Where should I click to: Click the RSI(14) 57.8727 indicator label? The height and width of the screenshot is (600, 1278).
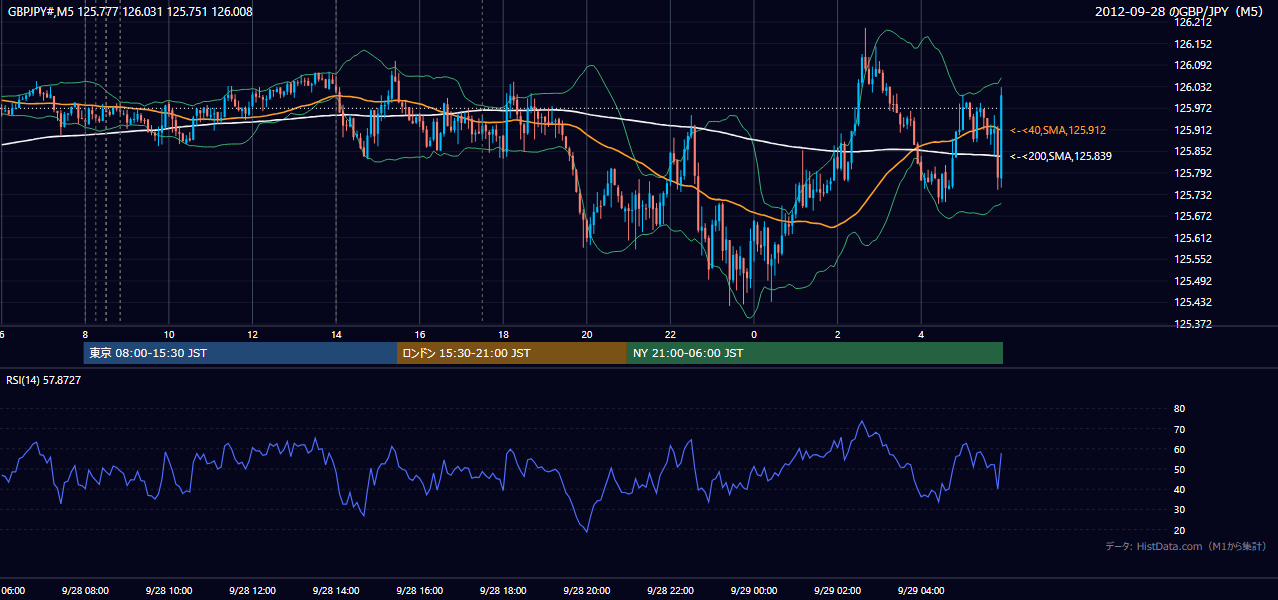tap(44, 380)
